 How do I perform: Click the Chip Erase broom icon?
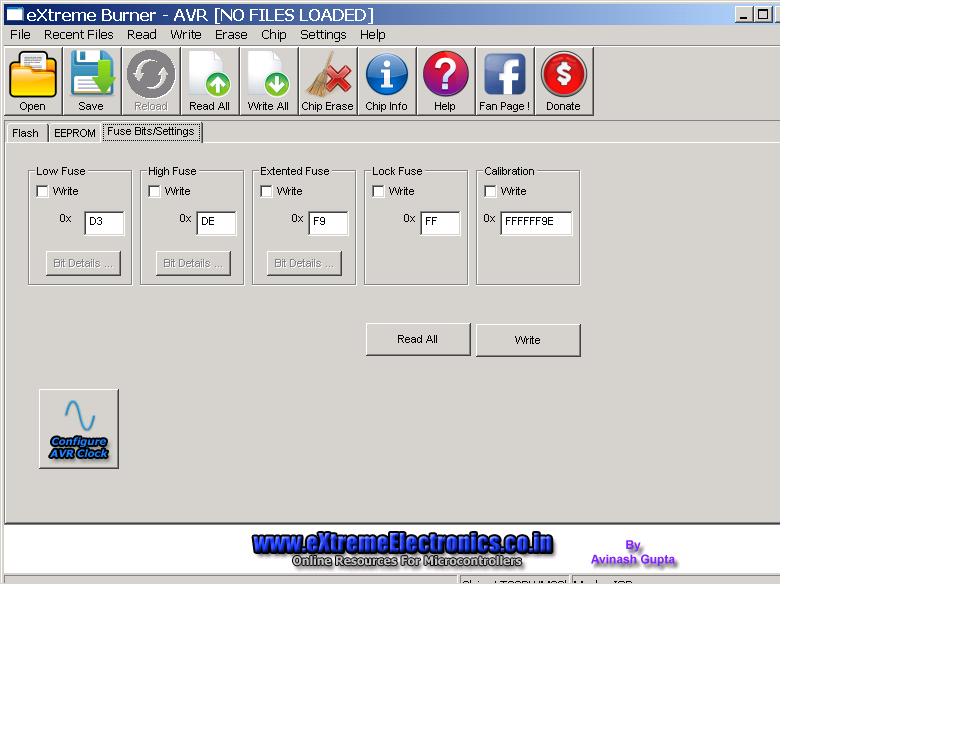tap(327, 81)
